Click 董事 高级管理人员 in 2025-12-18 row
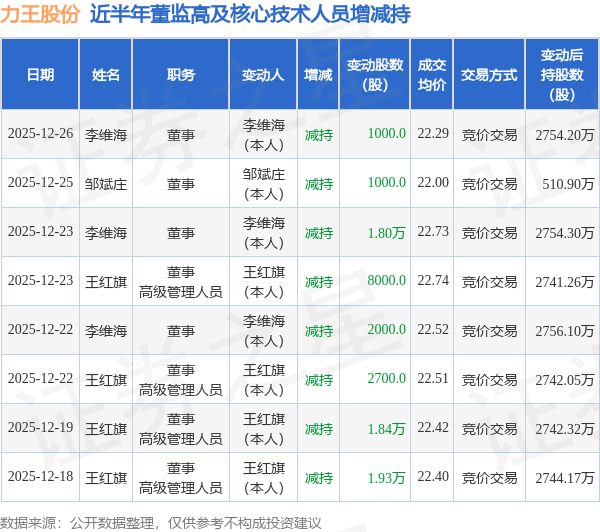 click(x=181, y=478)
